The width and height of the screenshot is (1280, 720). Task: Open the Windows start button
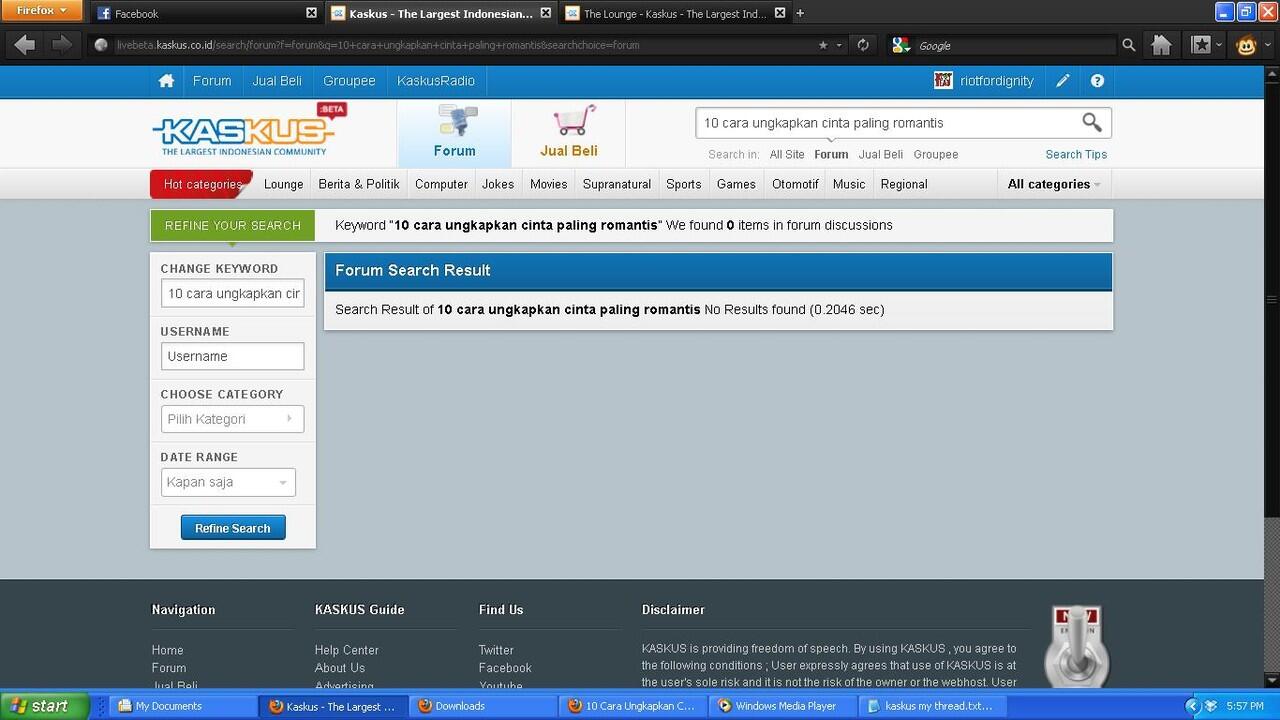pos(43,705)
